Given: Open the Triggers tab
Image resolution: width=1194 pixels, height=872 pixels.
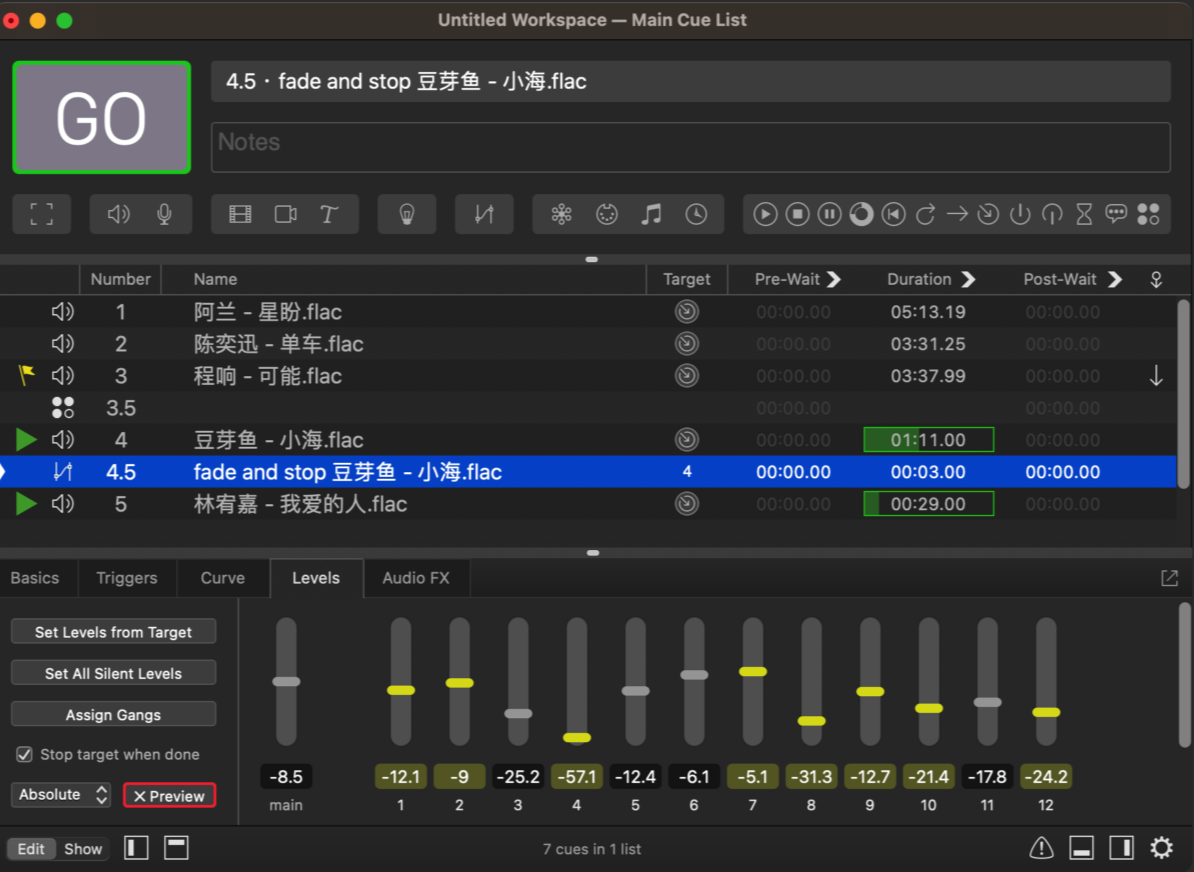Looking at the screenshot, I should coord(127,578).
